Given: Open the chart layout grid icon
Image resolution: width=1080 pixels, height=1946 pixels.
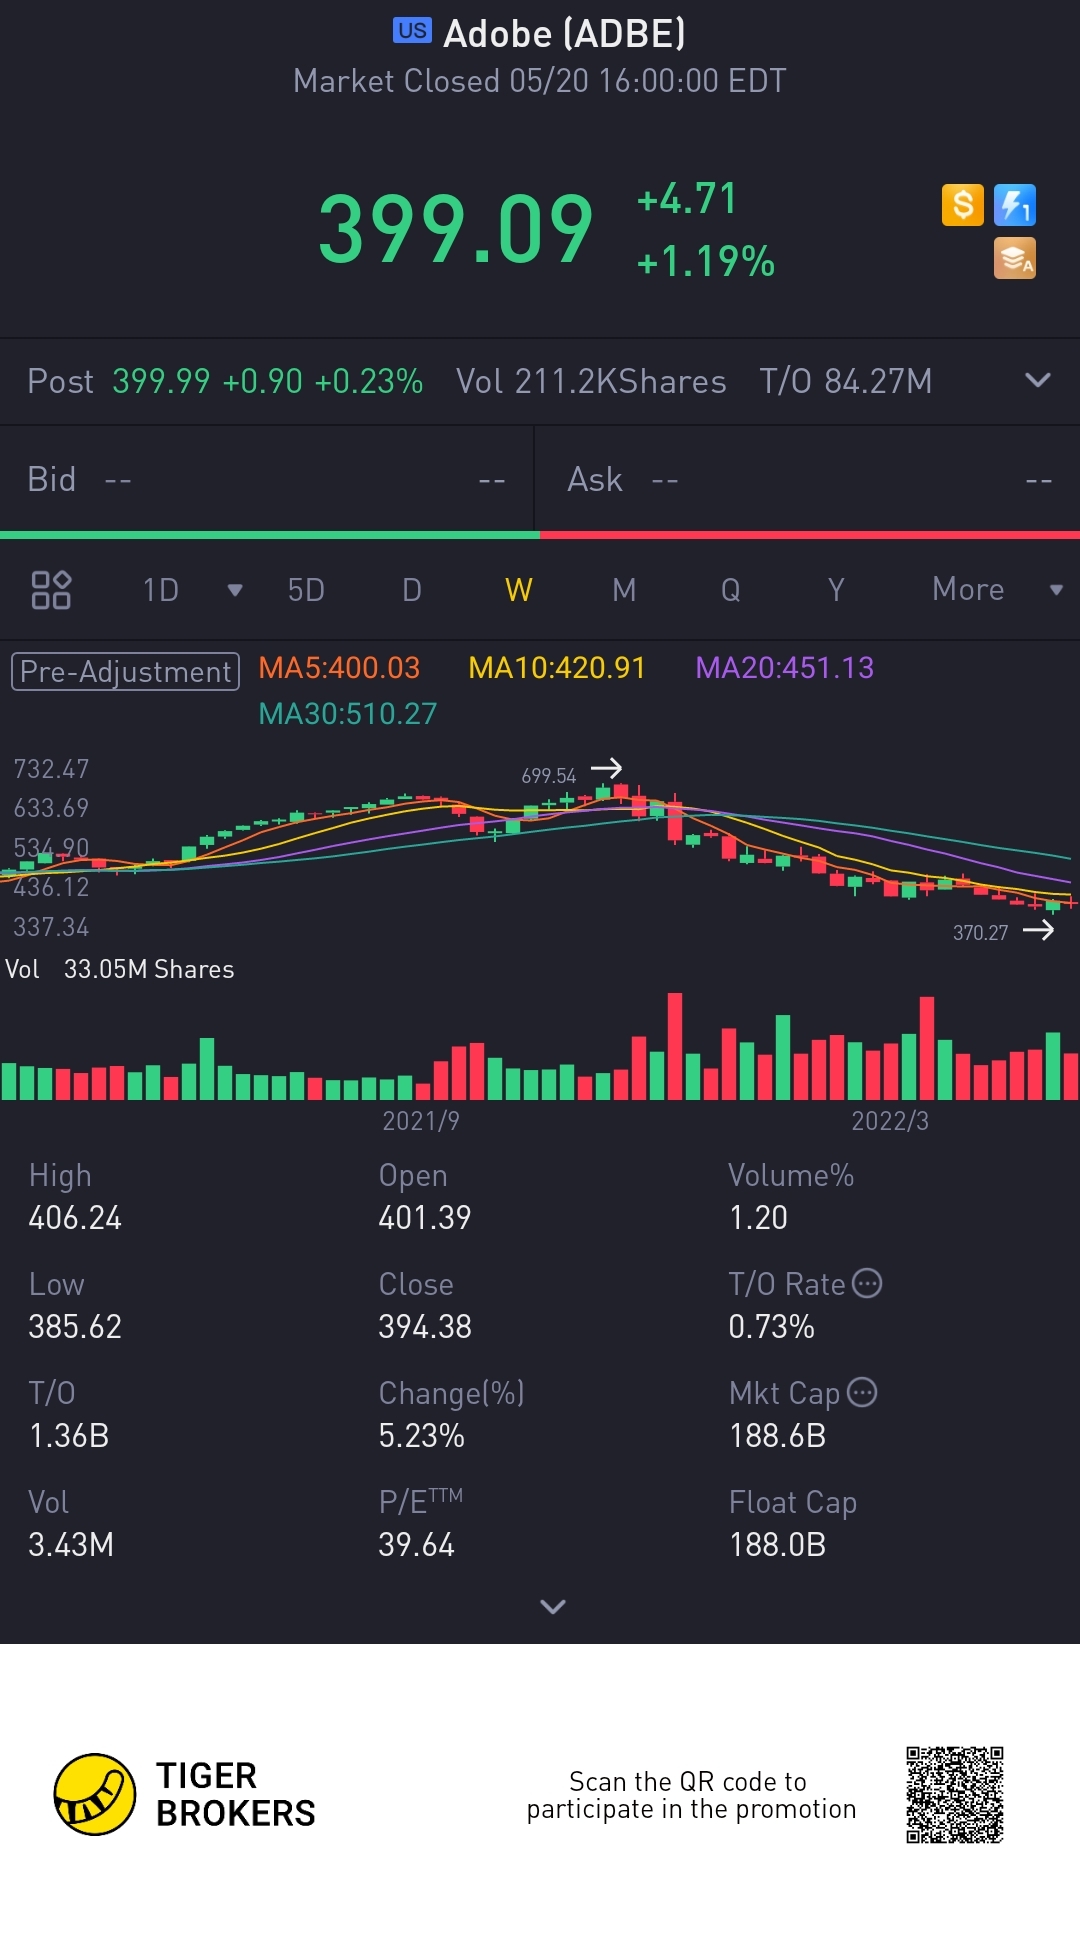Looking at the screenshot, I should (51, 590).
